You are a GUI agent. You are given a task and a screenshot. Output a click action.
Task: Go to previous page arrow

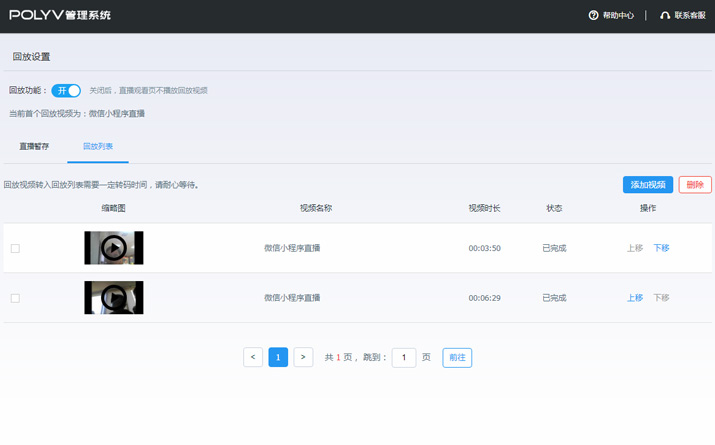[253, 357]
